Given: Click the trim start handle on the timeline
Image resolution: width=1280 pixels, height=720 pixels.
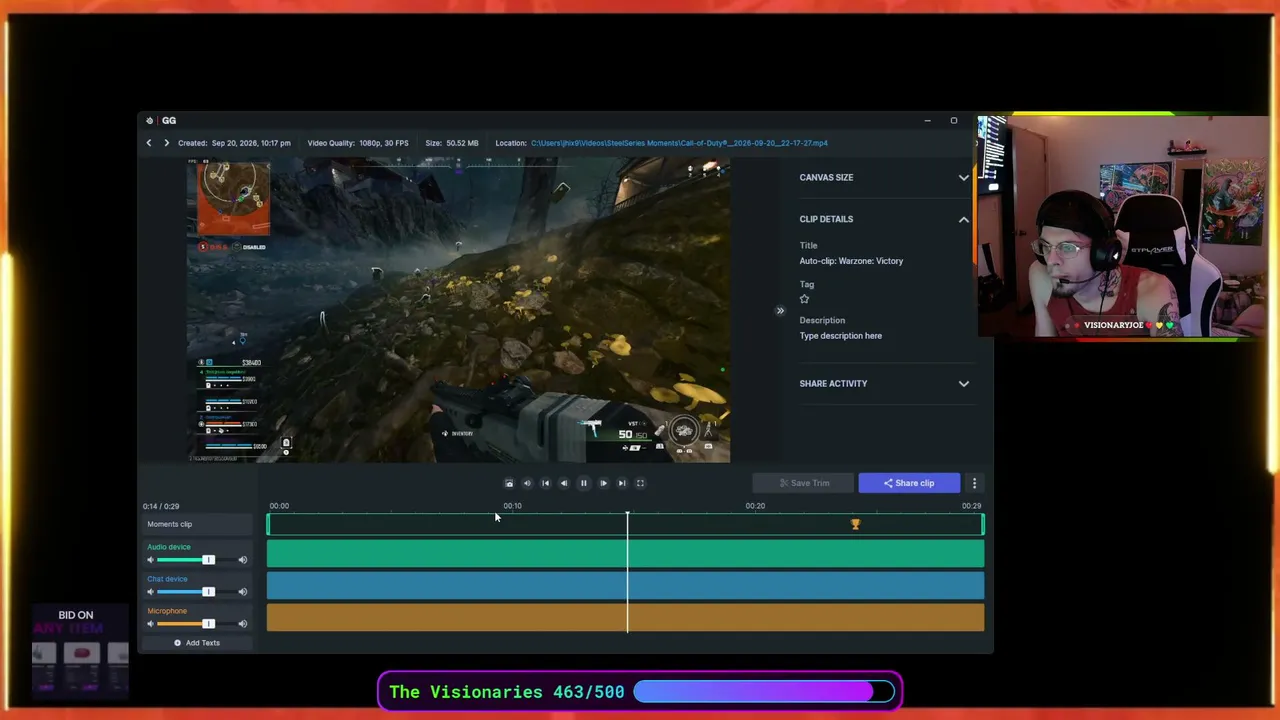Looking at the screenshot, I should click(268, 524).
